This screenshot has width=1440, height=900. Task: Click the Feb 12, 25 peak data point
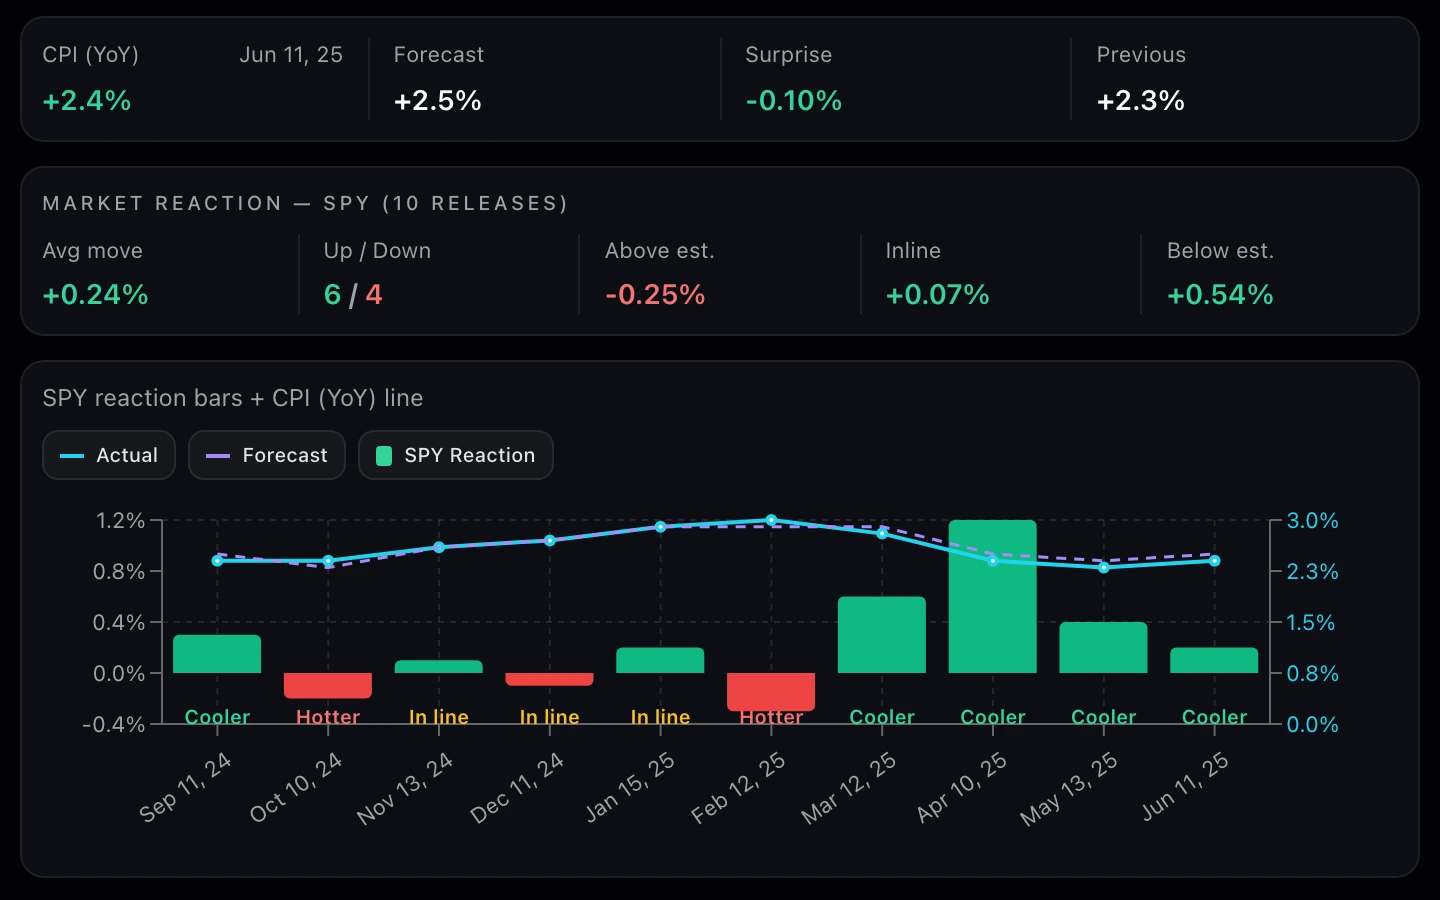771,520
